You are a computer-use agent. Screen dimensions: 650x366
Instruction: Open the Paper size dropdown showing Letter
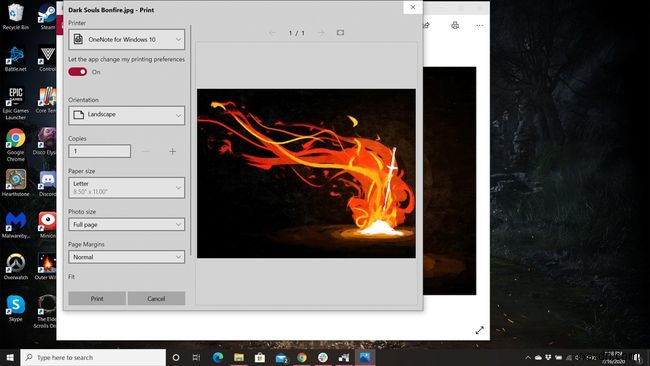pyautogui.click(x=126, y=187)
